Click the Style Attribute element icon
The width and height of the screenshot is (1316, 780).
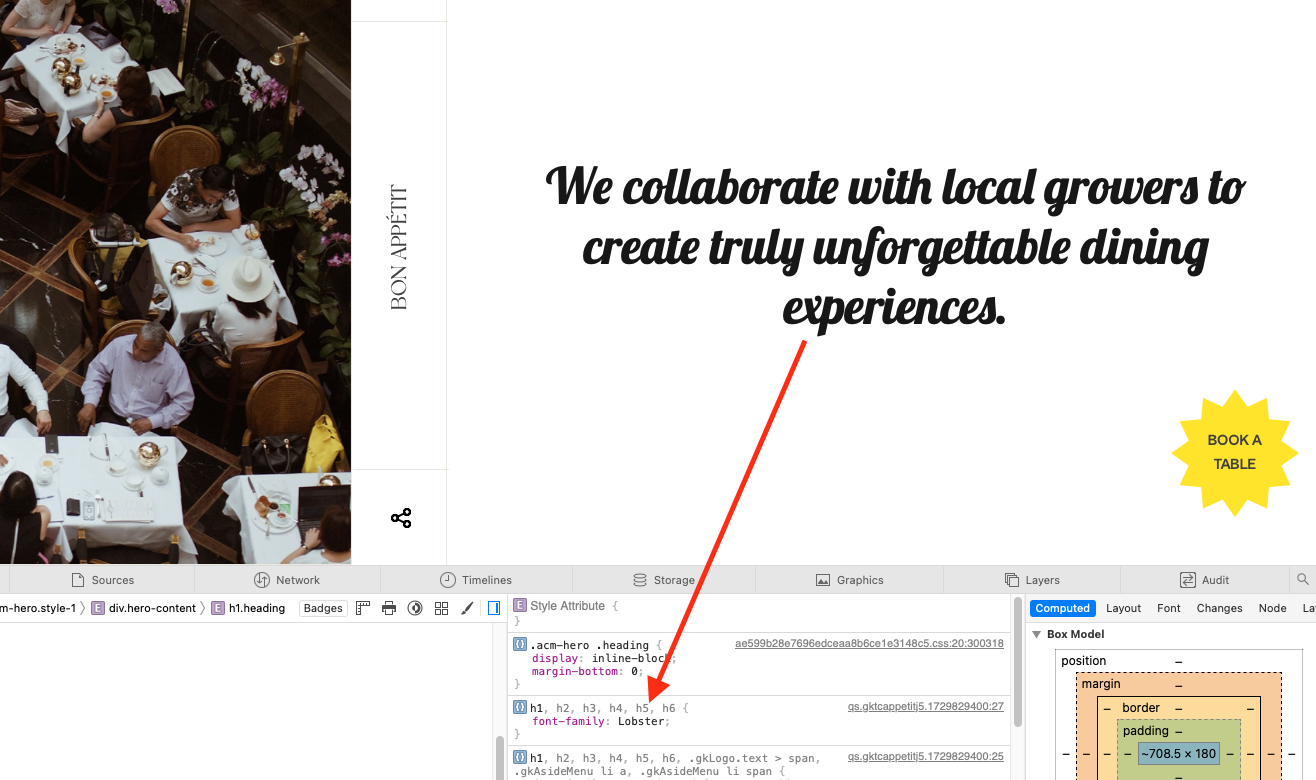pos(520,606)
